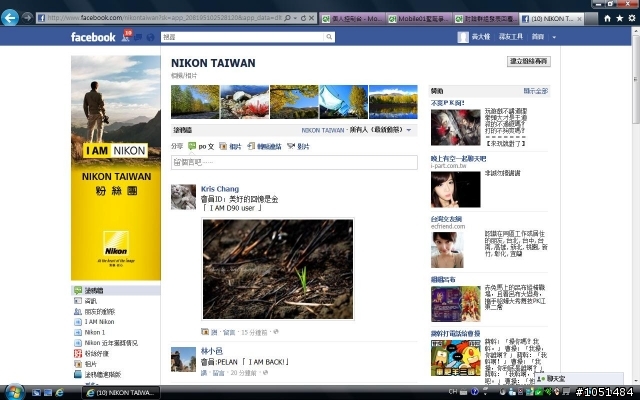
Task: Open the Facebook notifications globe icon
Action: point(150,38)
